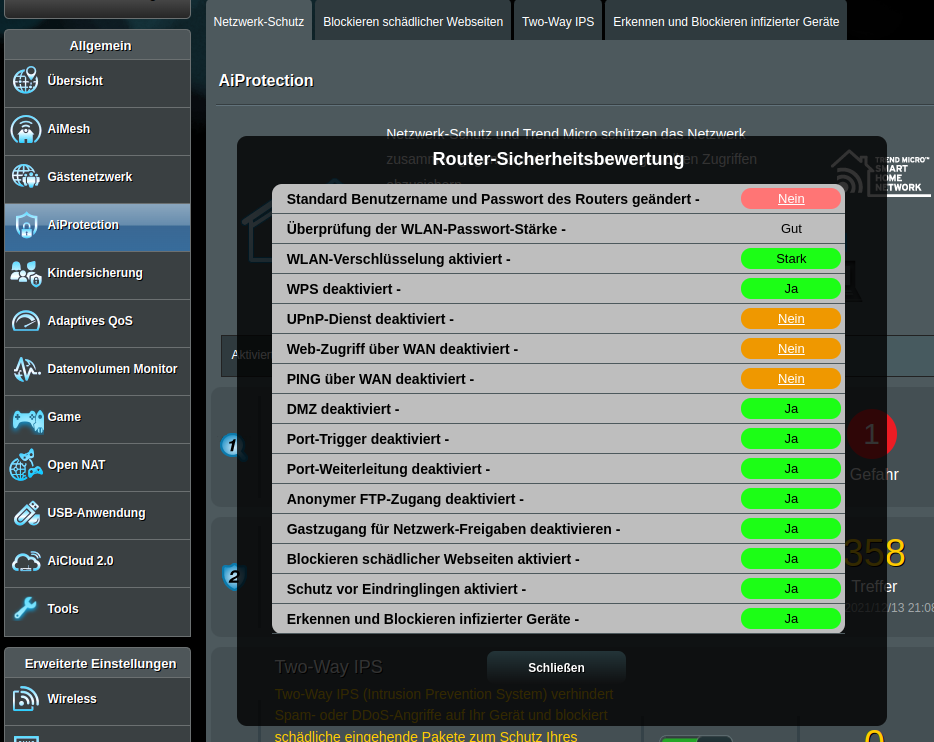The width and height of the screenshot is (934, 742).
Task: Open Wireless menu entry
Action: pos(98,701)
